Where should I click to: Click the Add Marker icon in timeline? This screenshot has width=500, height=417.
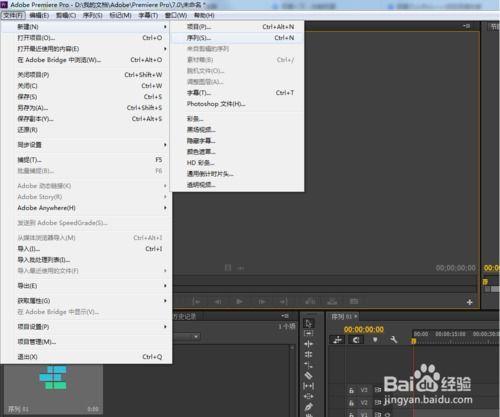[375, 340]
